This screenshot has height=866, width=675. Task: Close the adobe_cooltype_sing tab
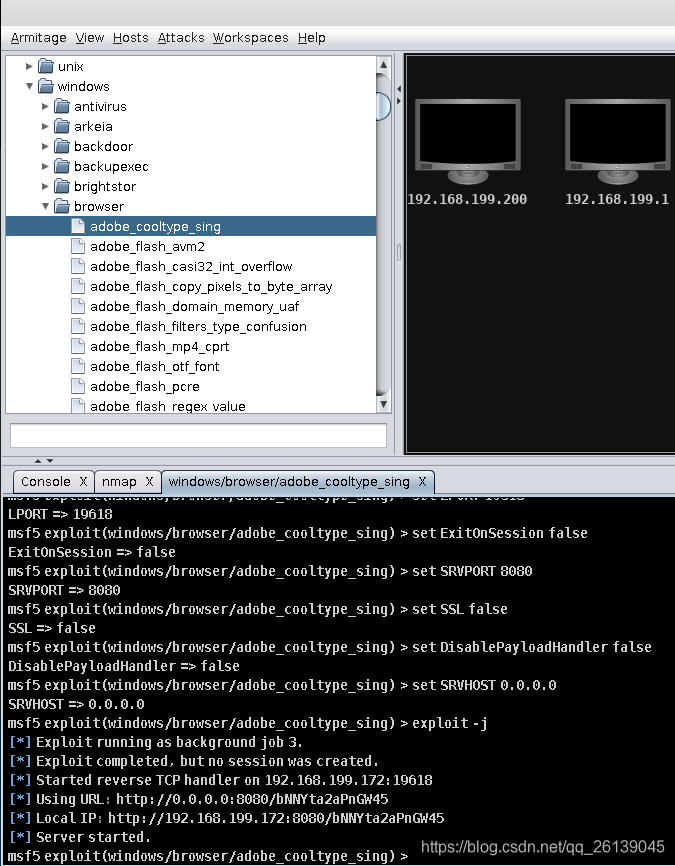point(422,482)
